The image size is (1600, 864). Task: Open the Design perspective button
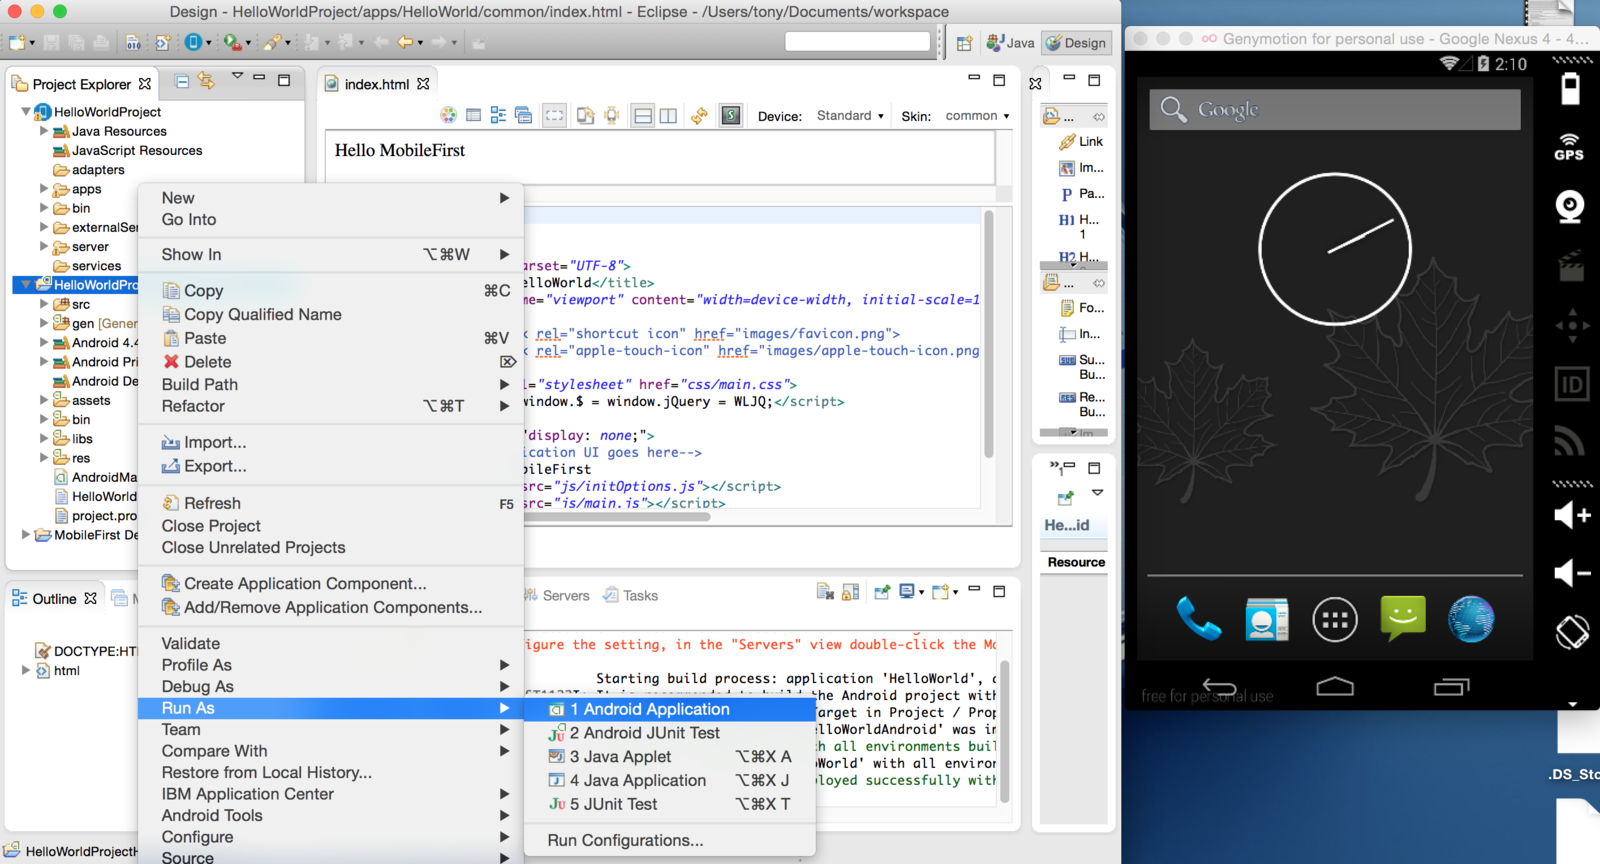point(1076,43)
